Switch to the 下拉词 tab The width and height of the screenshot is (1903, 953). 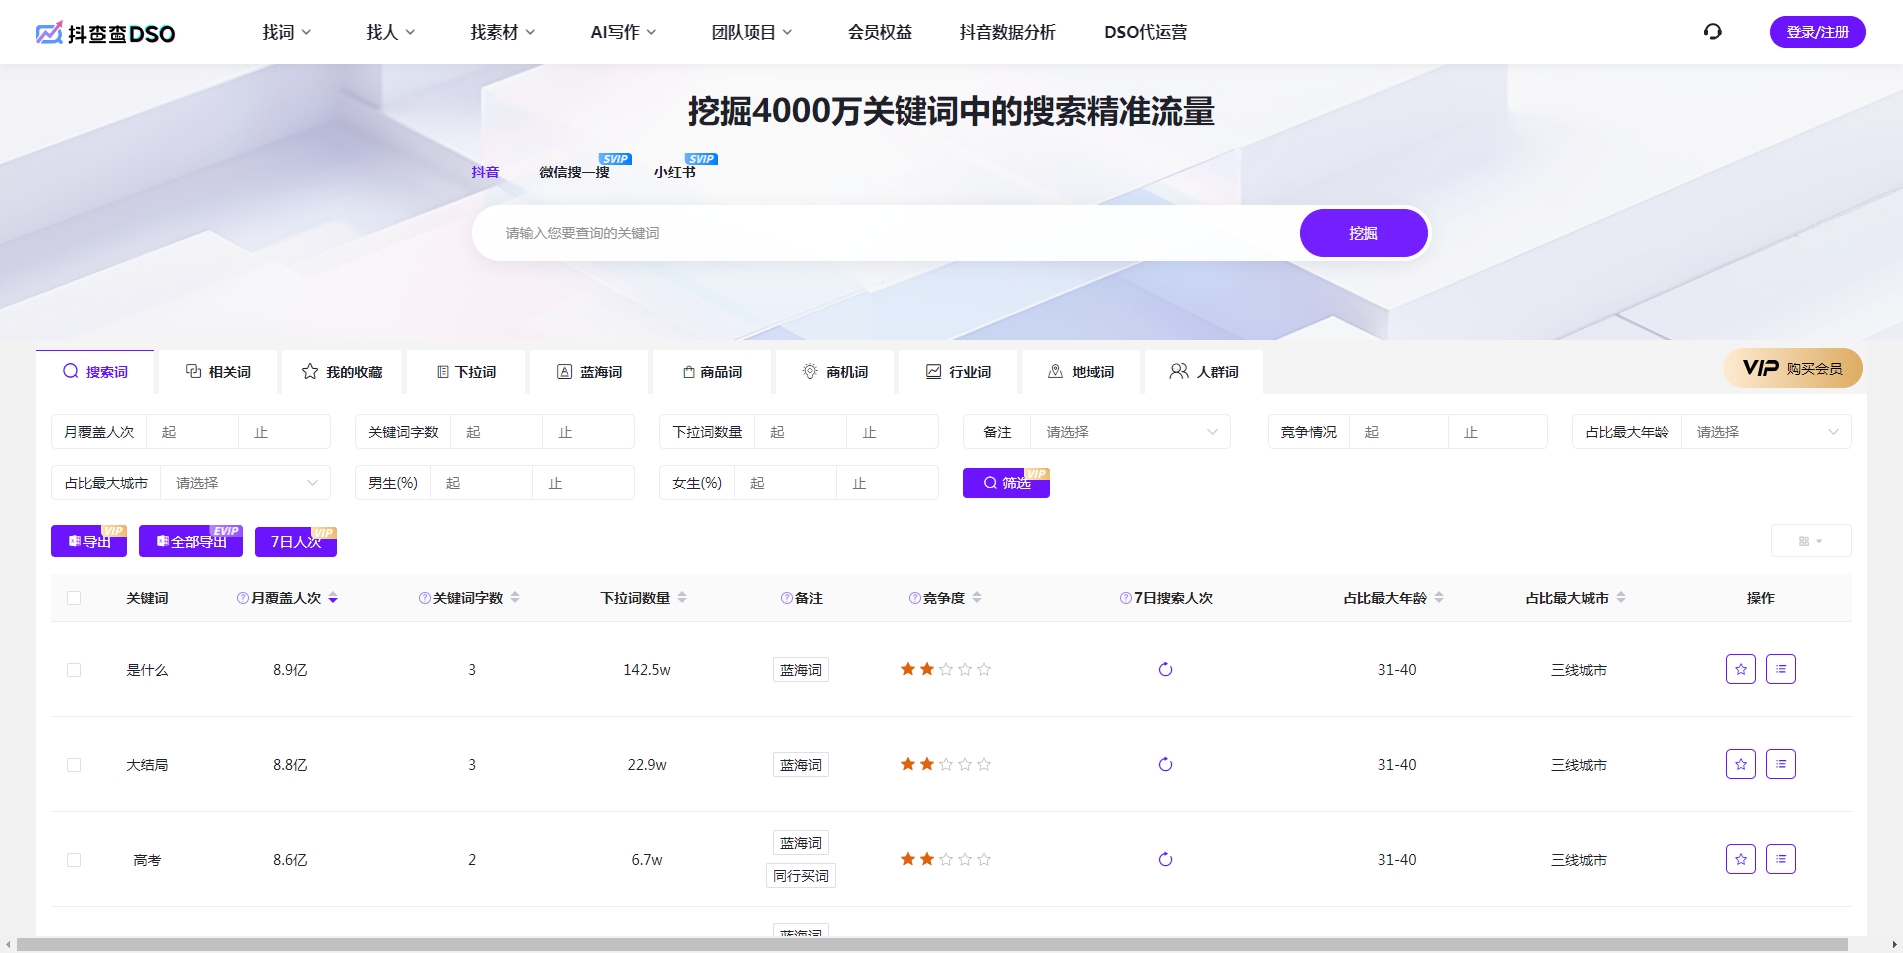(466, 372)
